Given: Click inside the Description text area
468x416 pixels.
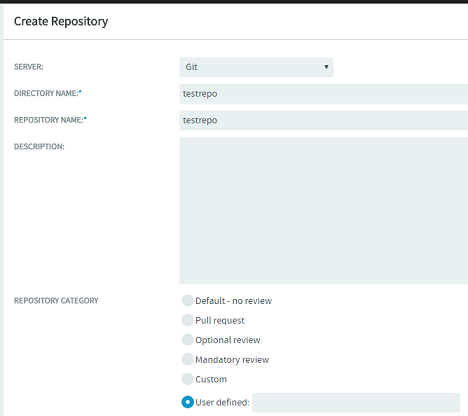Looking at the screenshot, I should click(324, 211).
